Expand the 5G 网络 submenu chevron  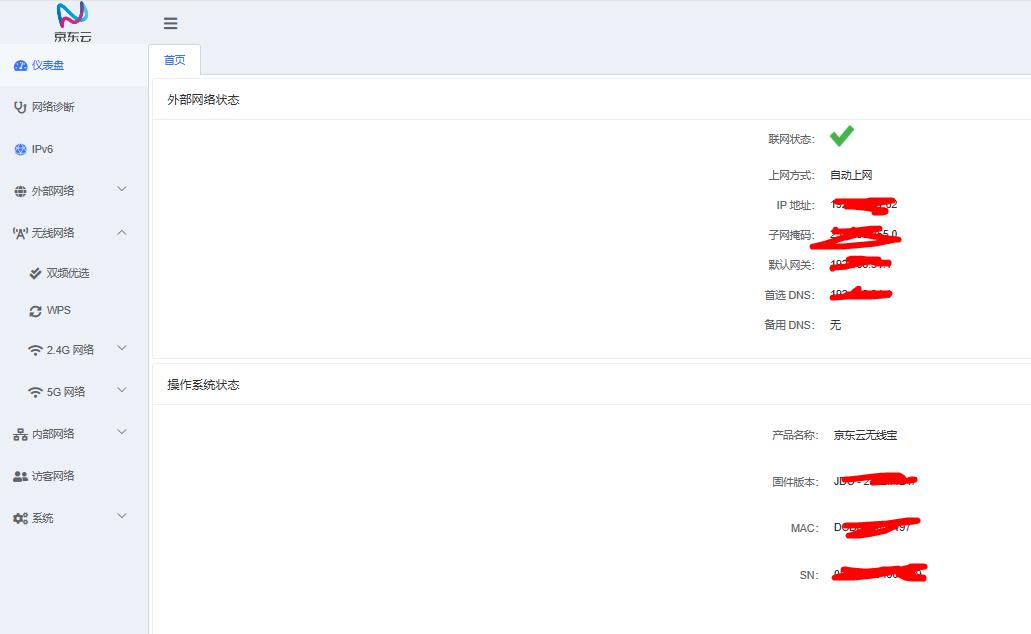click(x=122, y=390)
